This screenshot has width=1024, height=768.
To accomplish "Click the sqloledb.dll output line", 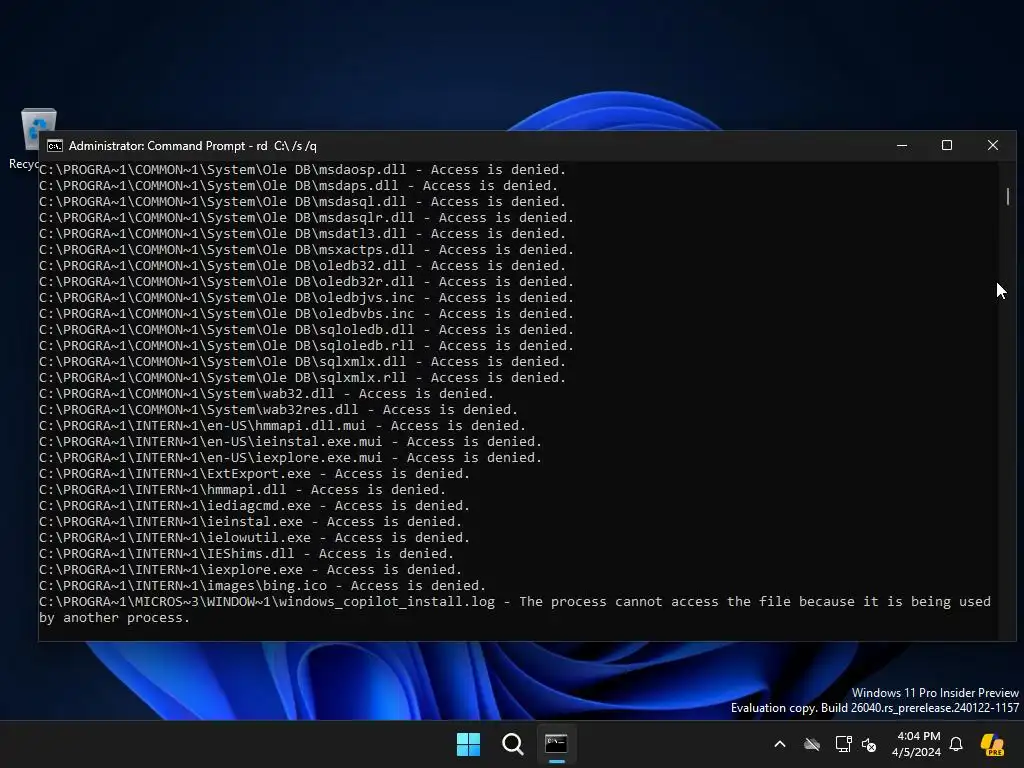I will coord(306,330).
